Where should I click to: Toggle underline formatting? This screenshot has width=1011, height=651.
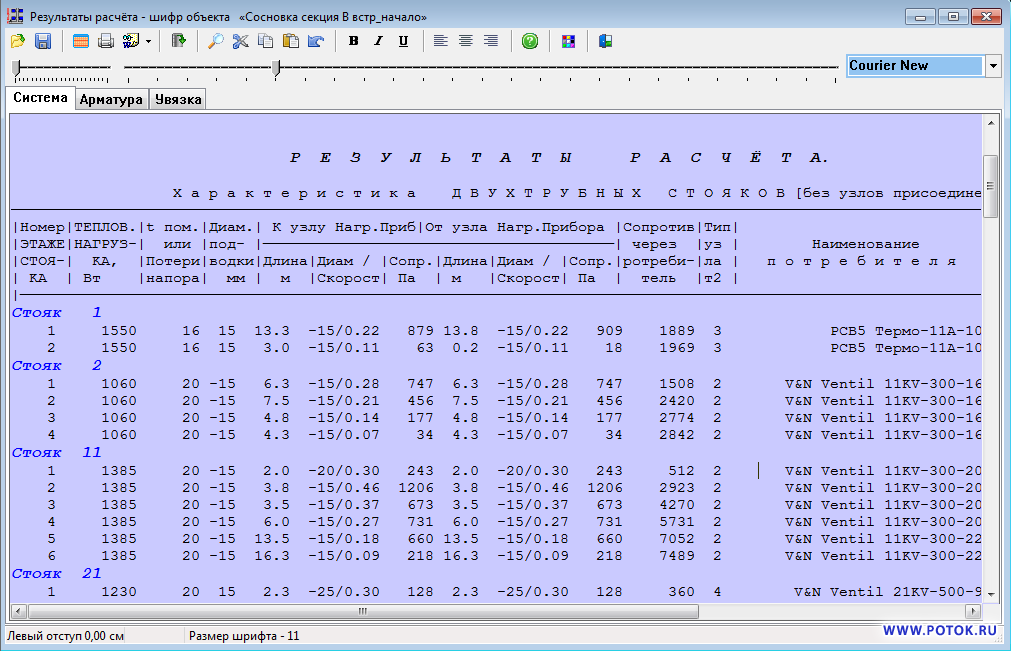[403, 41]
